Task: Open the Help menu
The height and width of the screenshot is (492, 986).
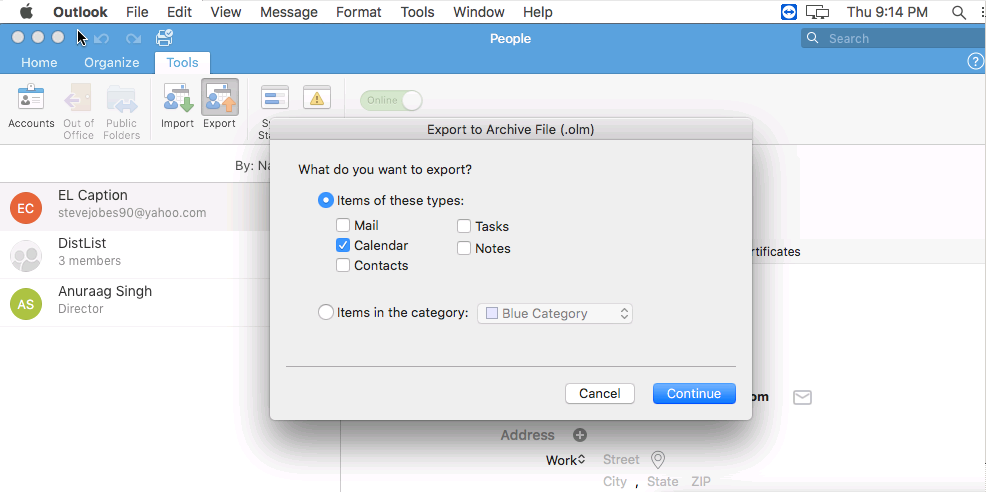Action: (538, 12)
